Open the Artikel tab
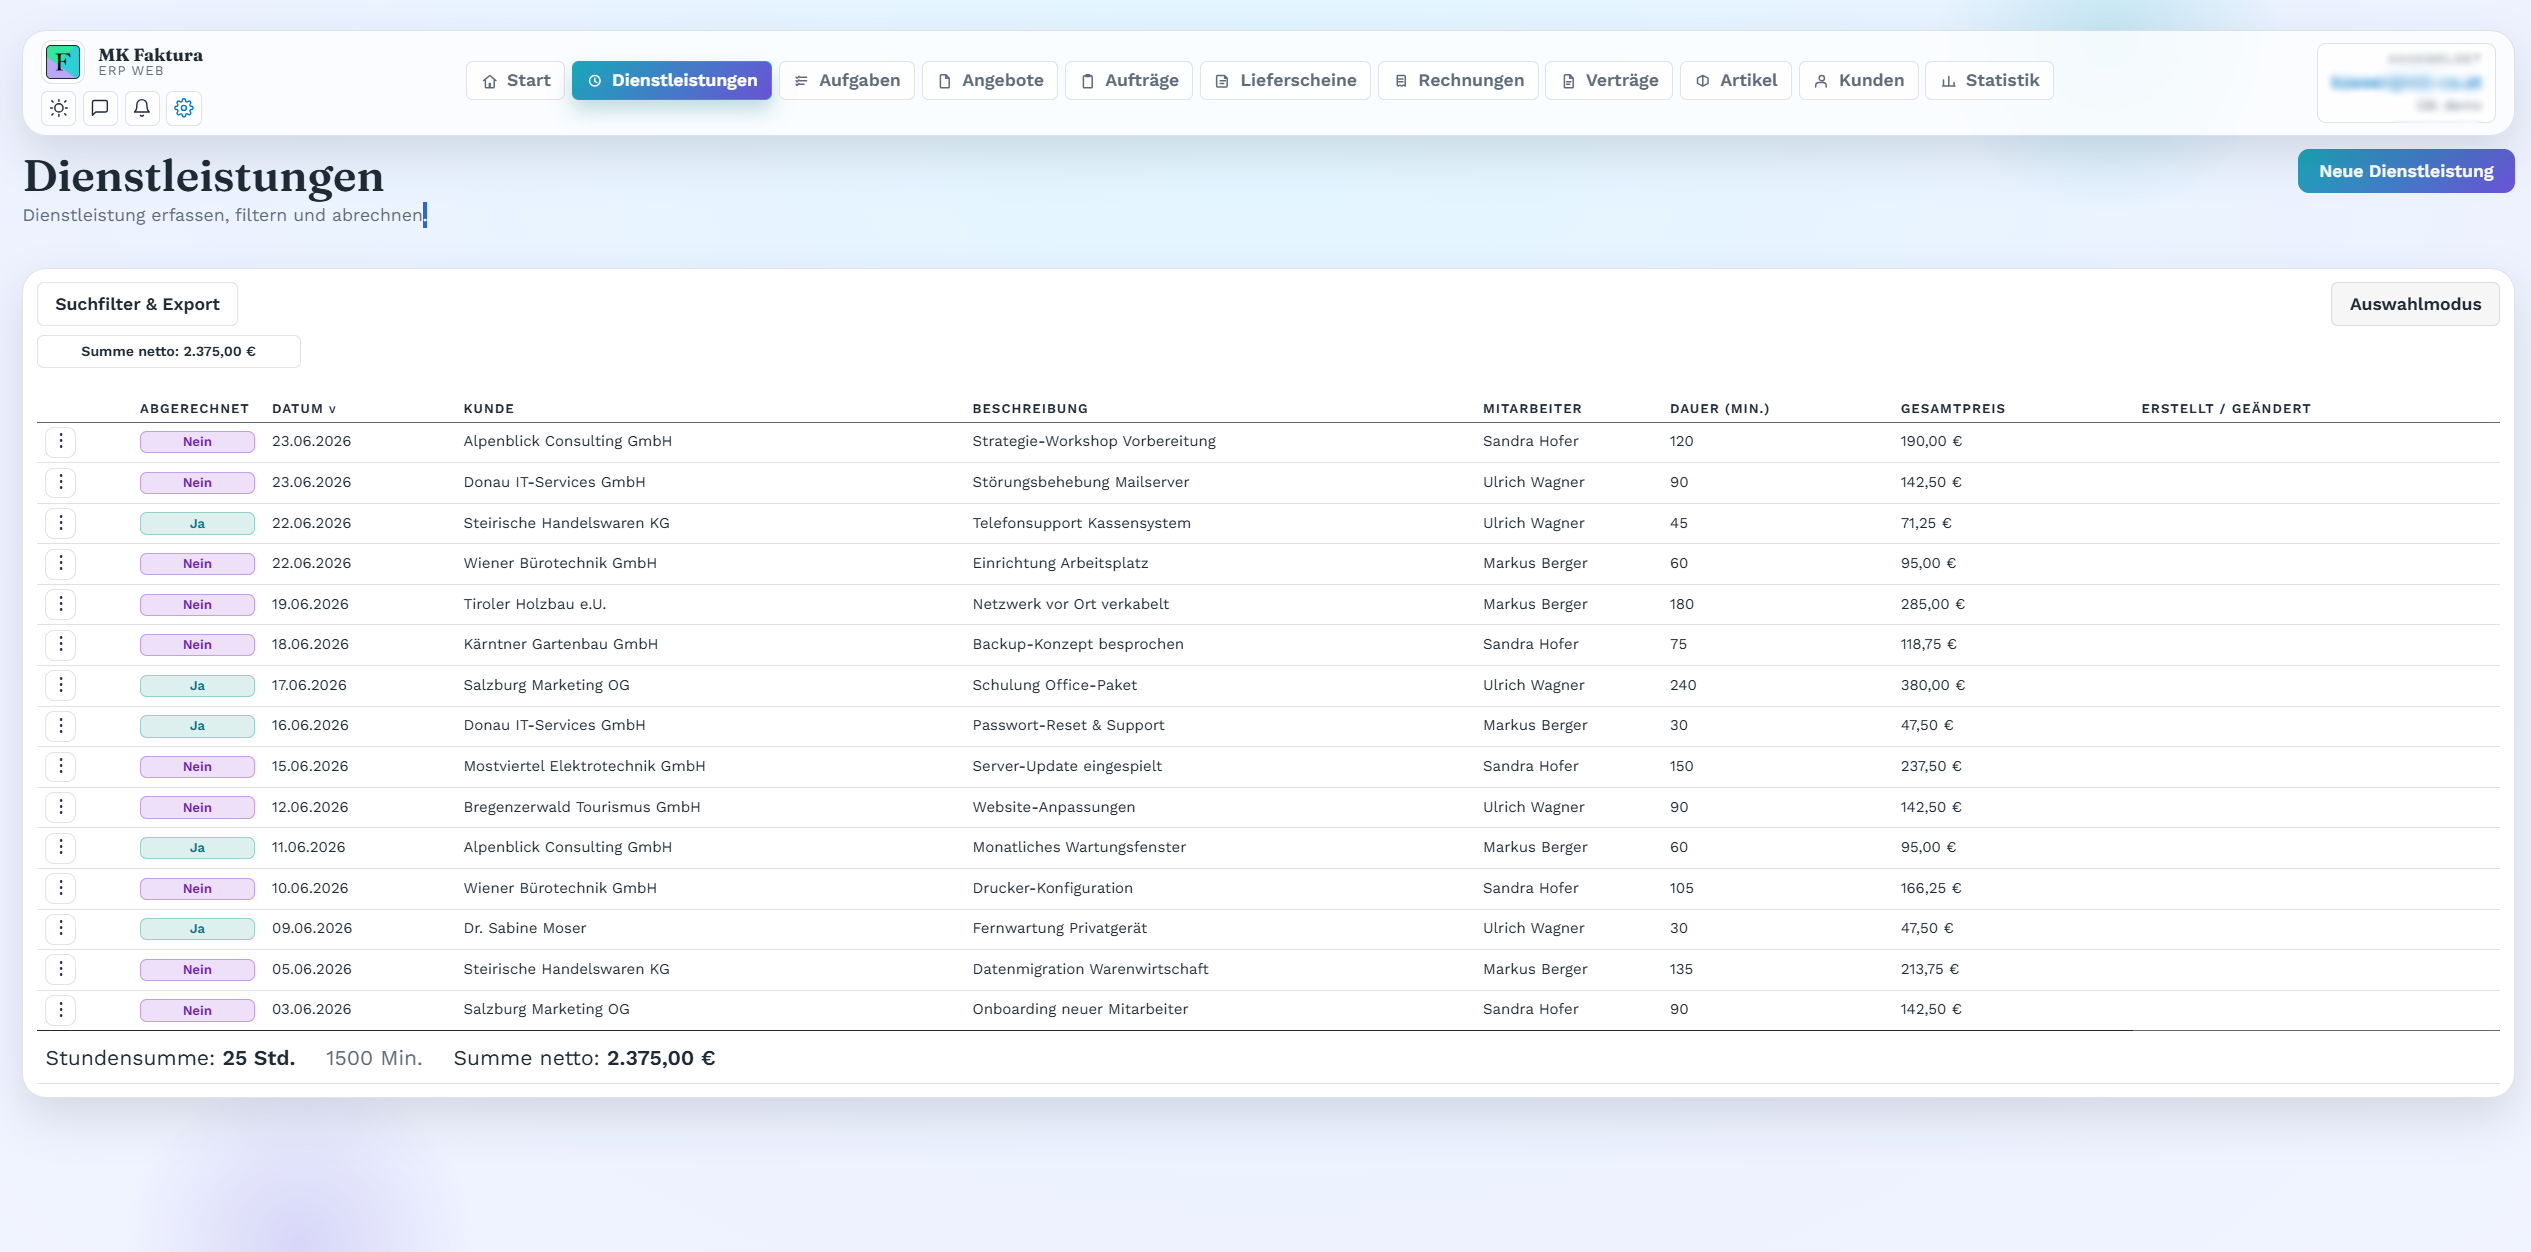 [x=1736, y=80]
